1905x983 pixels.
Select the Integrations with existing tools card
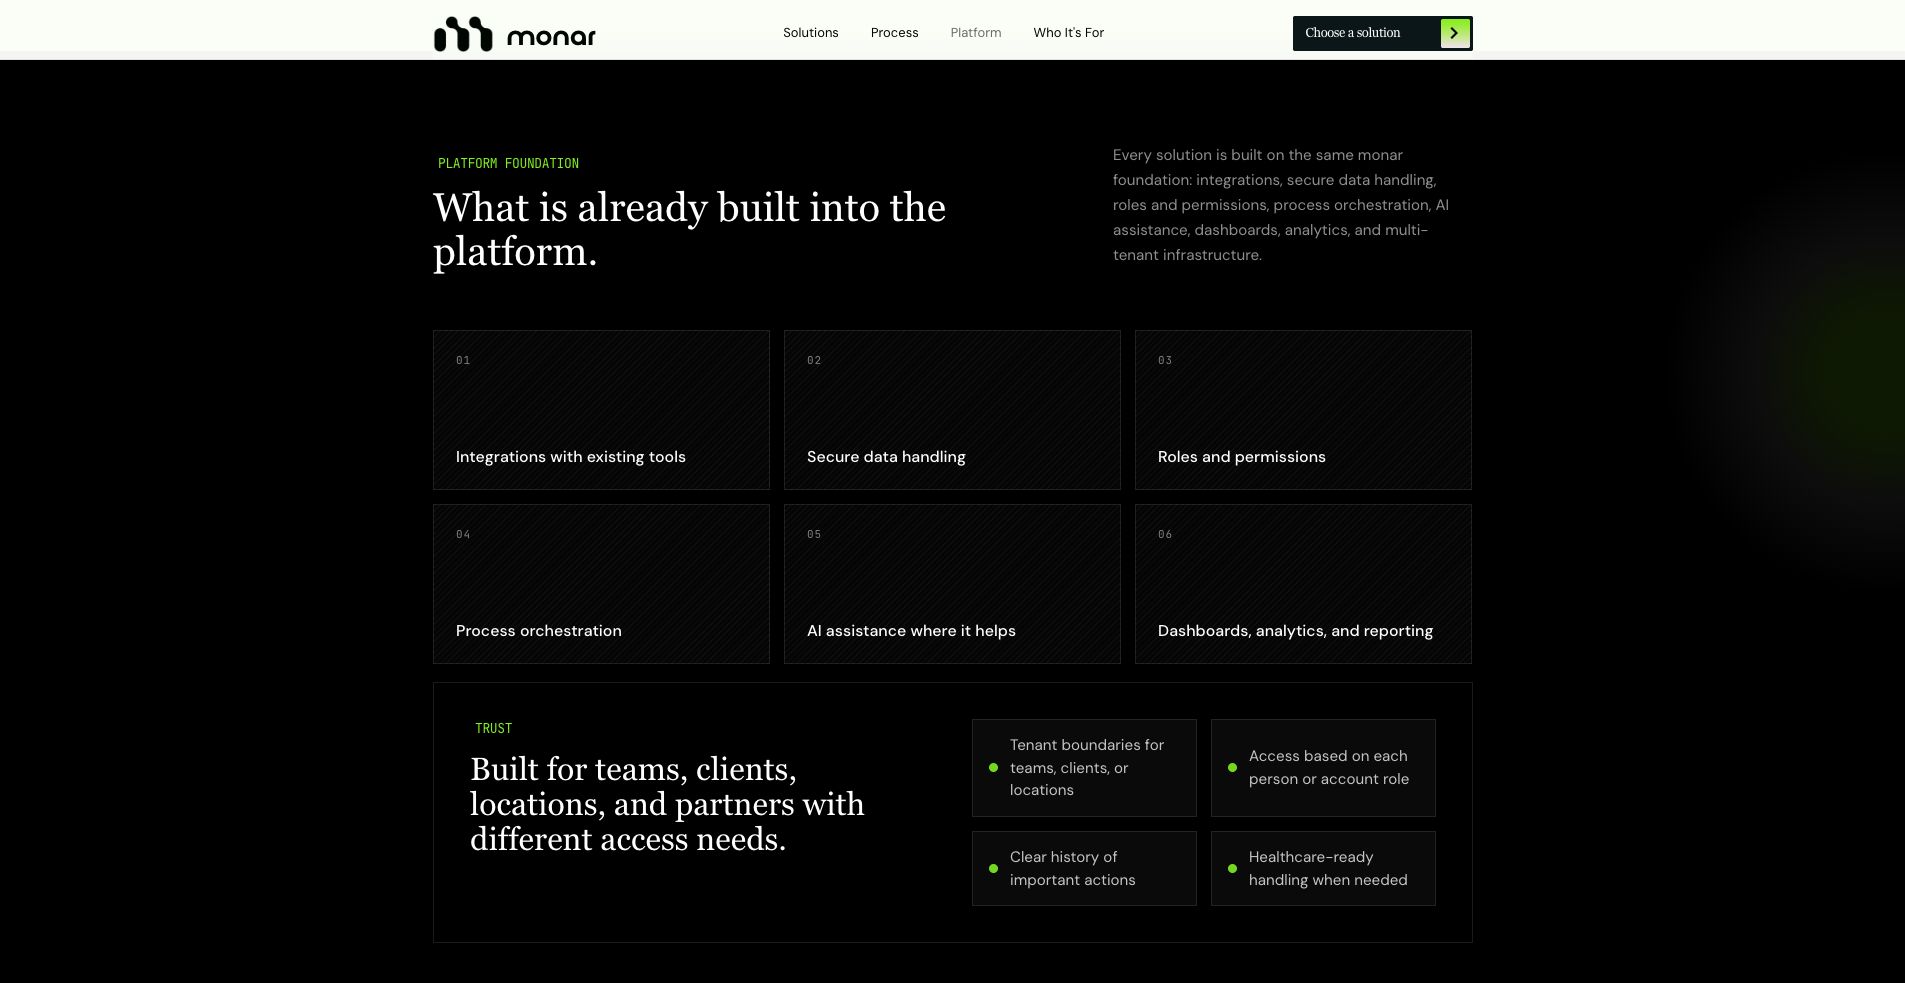click(x=601, y=410)
